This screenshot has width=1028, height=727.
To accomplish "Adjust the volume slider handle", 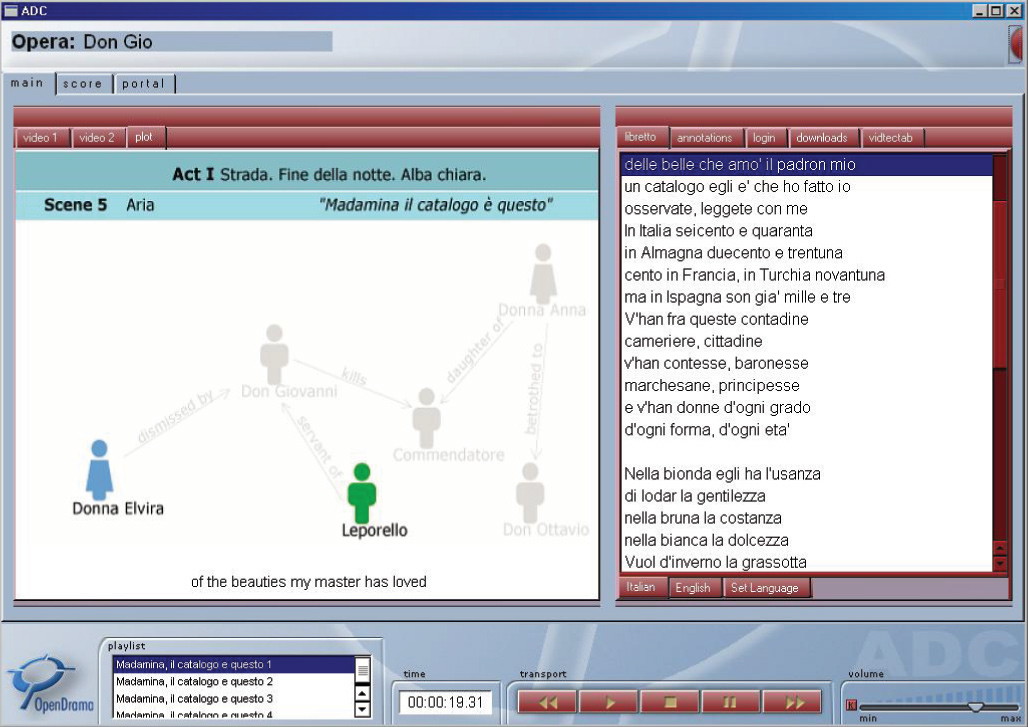I will pyautogui.click(x=975, y=706).
